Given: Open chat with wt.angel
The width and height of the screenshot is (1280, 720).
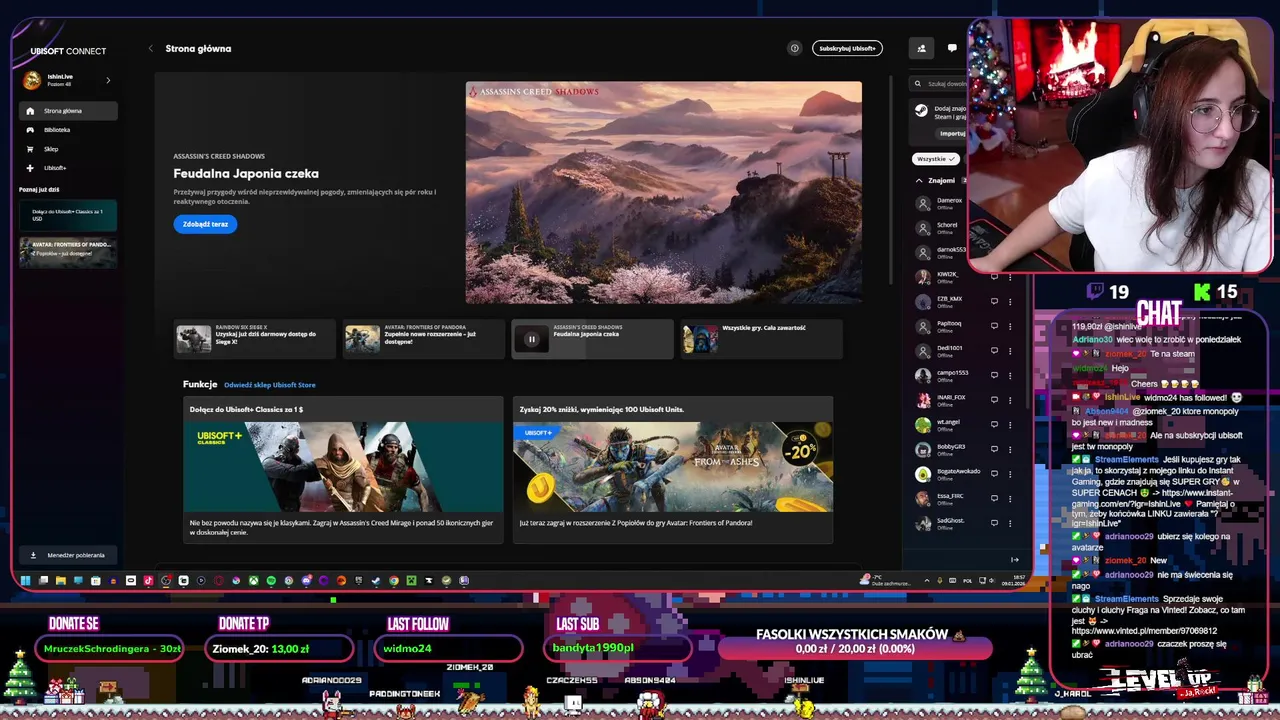Looking at the screenshot, I should [994, 425].
